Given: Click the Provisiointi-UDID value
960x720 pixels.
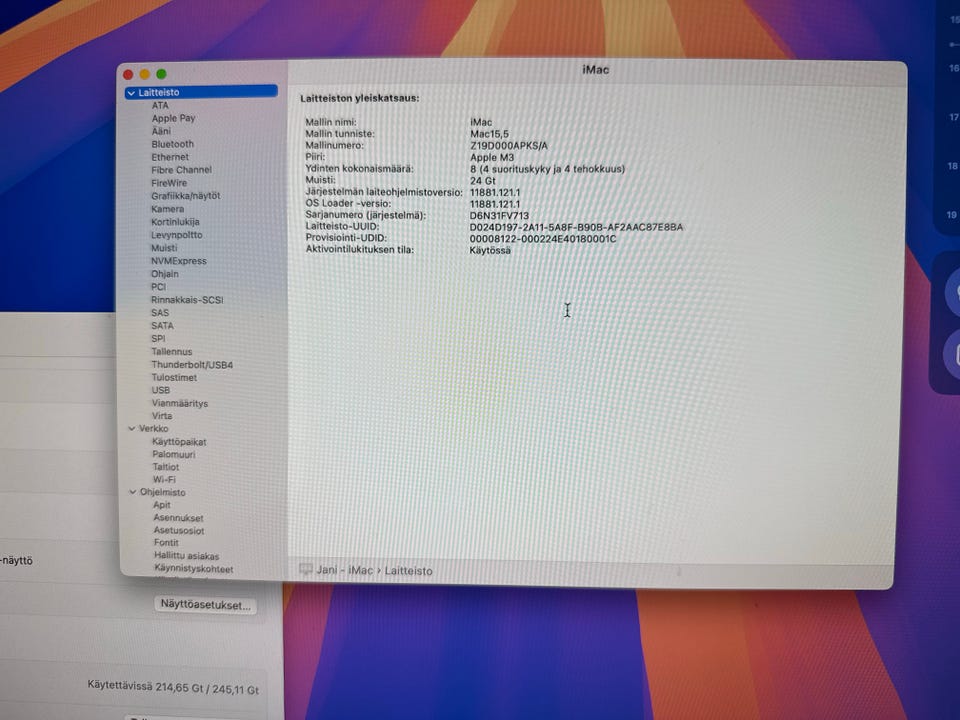Looking at the screenshot, I should 542,239.
